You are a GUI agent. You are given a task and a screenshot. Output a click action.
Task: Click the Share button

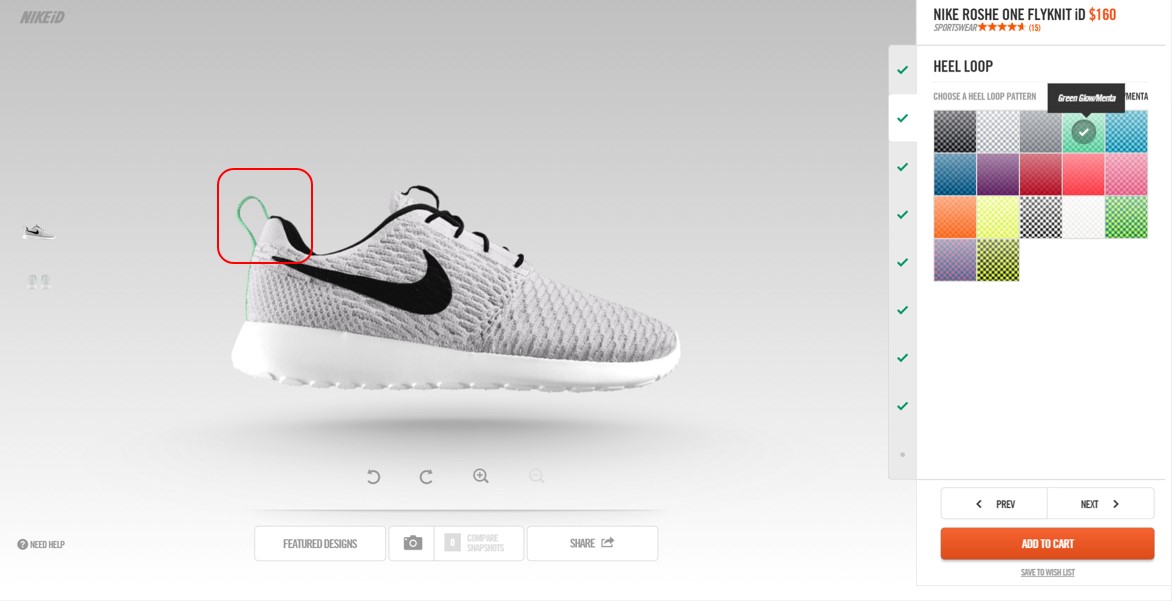[592, 543]
